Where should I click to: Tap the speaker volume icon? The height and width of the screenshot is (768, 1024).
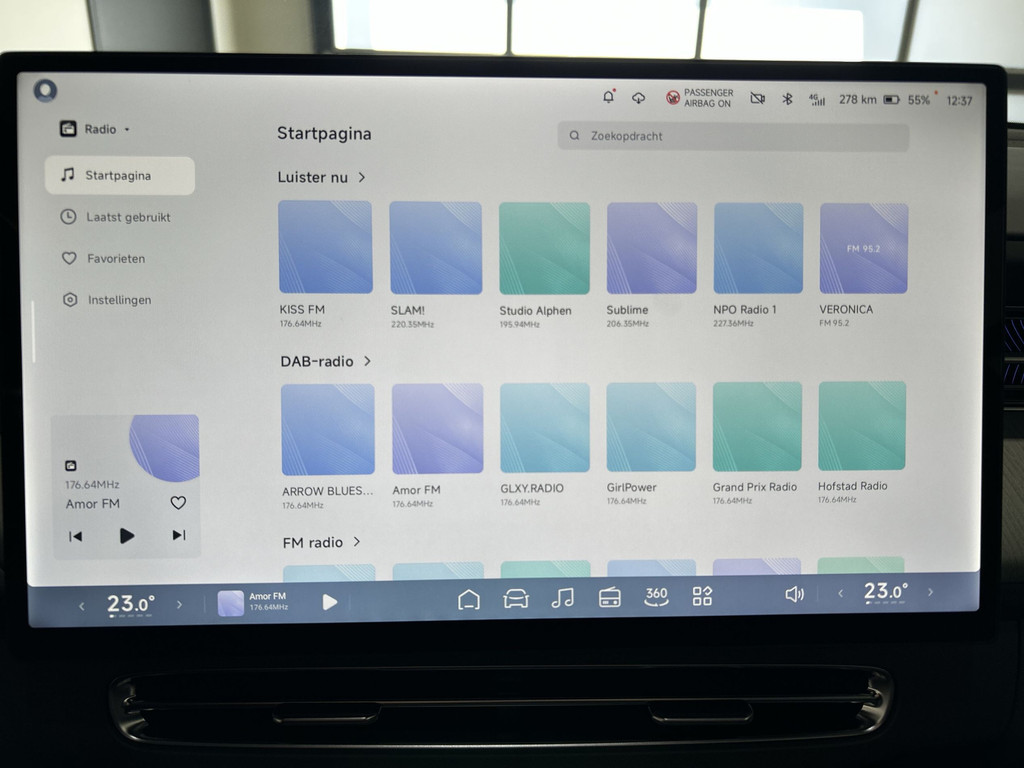coord(794,594)
